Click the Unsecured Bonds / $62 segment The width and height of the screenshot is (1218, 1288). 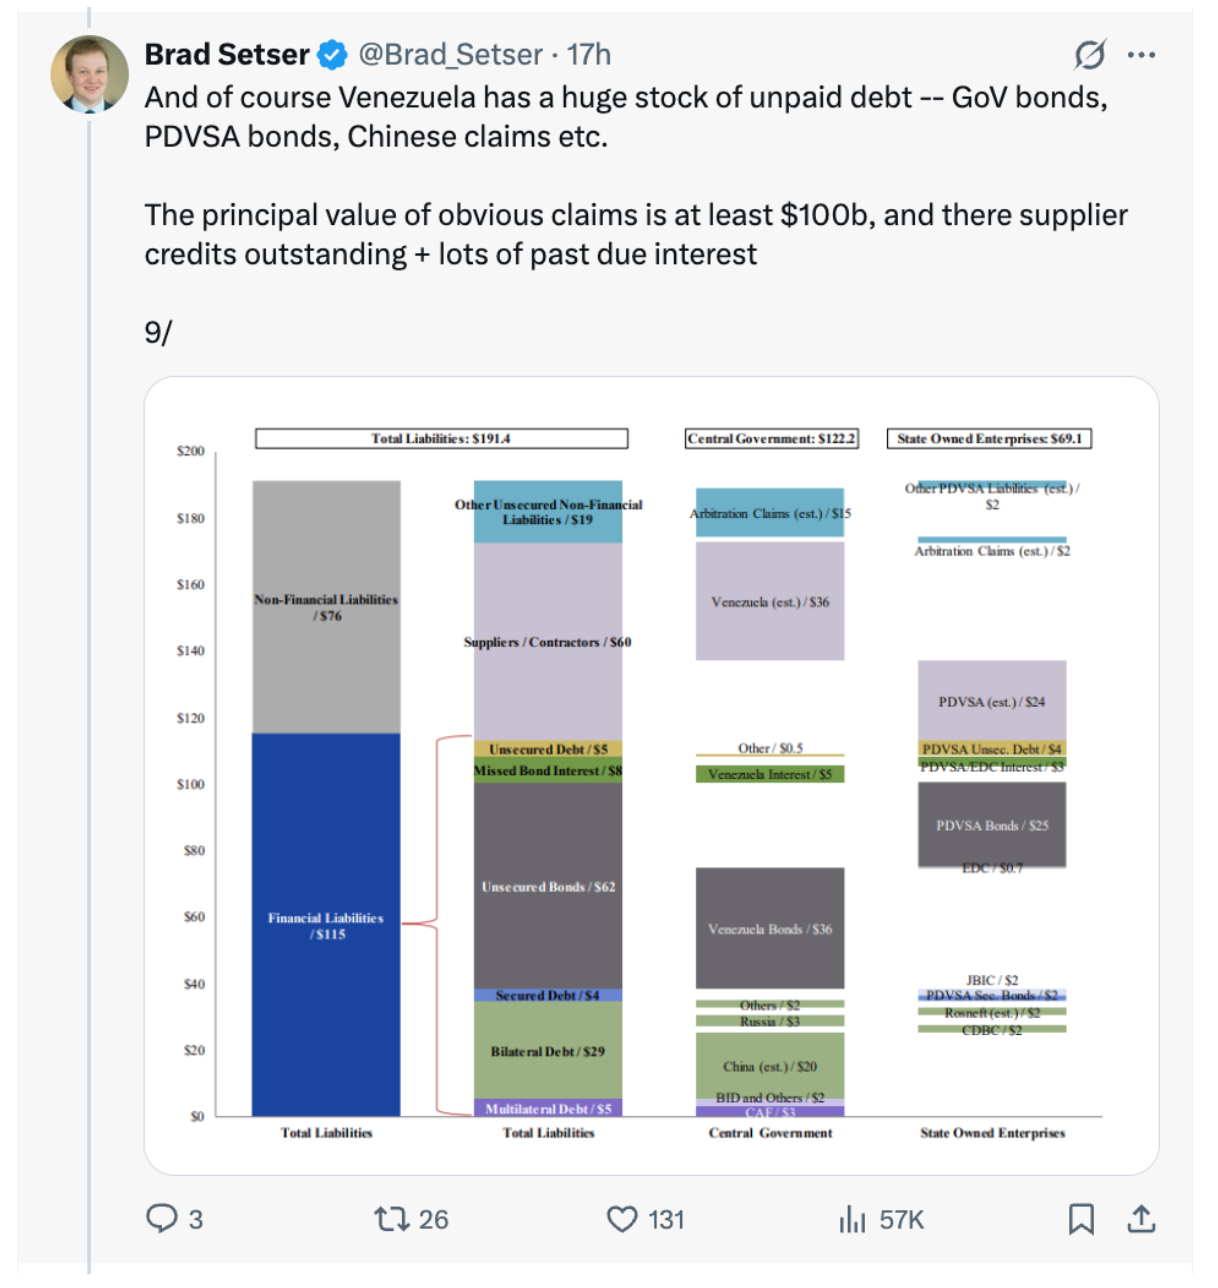[548, 887]
